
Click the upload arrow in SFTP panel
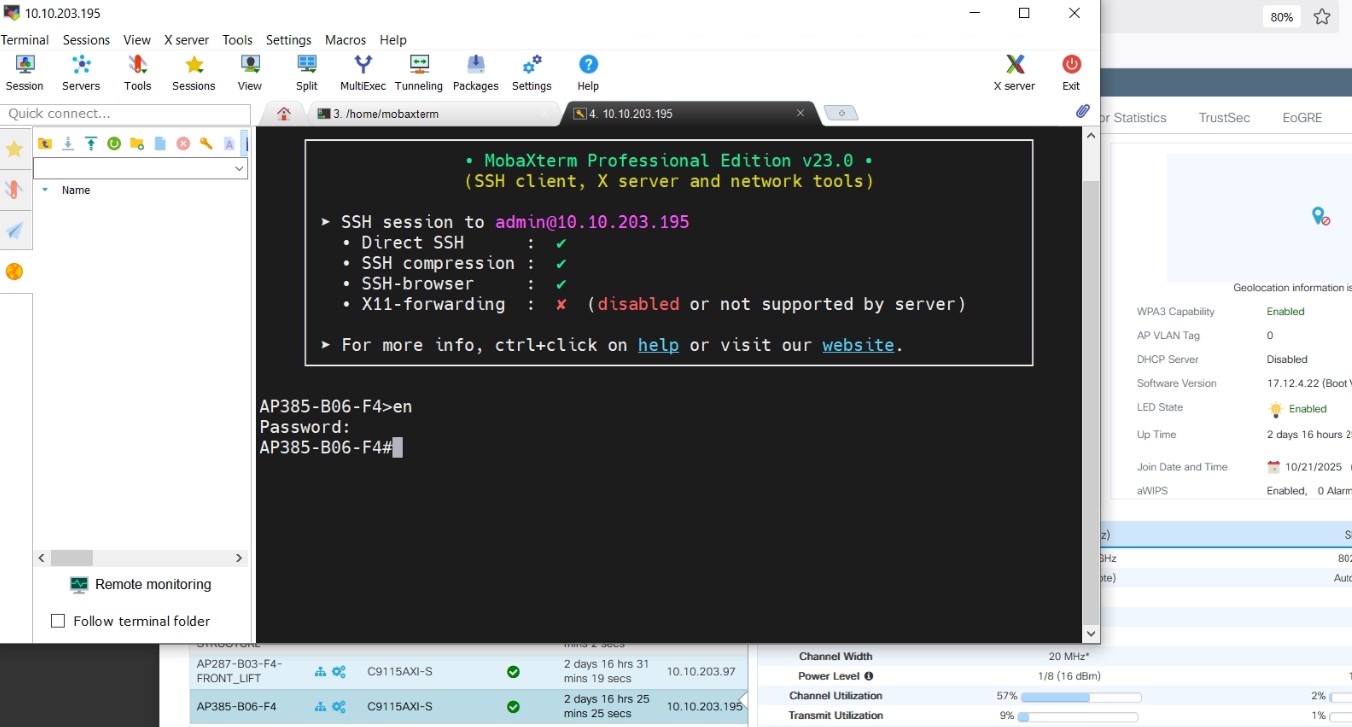[91, 144]
